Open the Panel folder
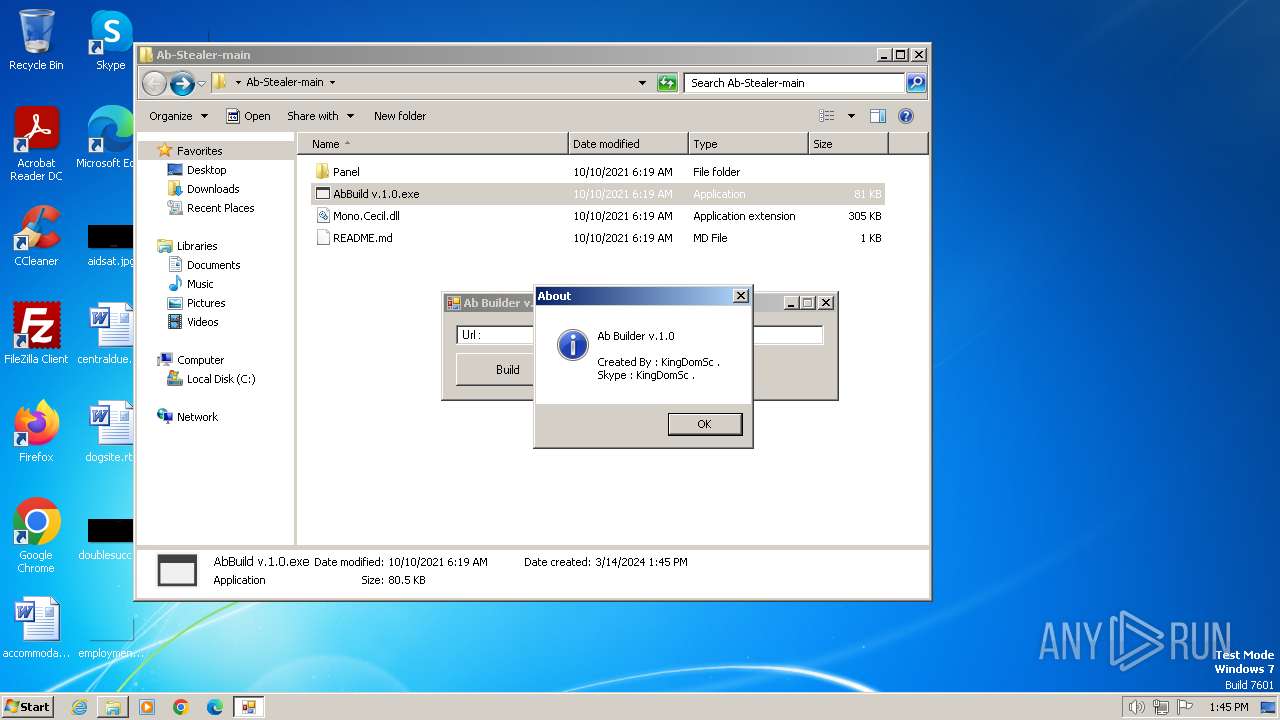 pos(346,172)
